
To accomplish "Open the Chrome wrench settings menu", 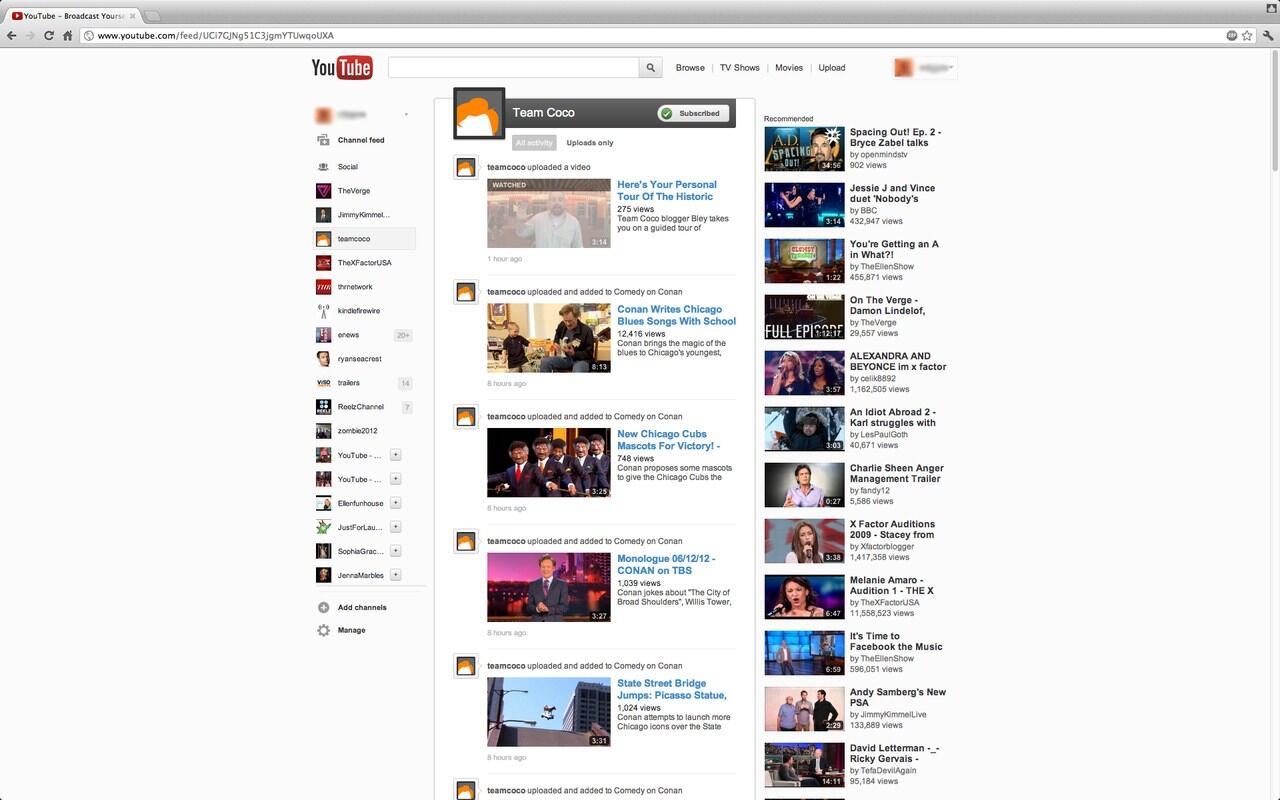I will point(1267,35).
